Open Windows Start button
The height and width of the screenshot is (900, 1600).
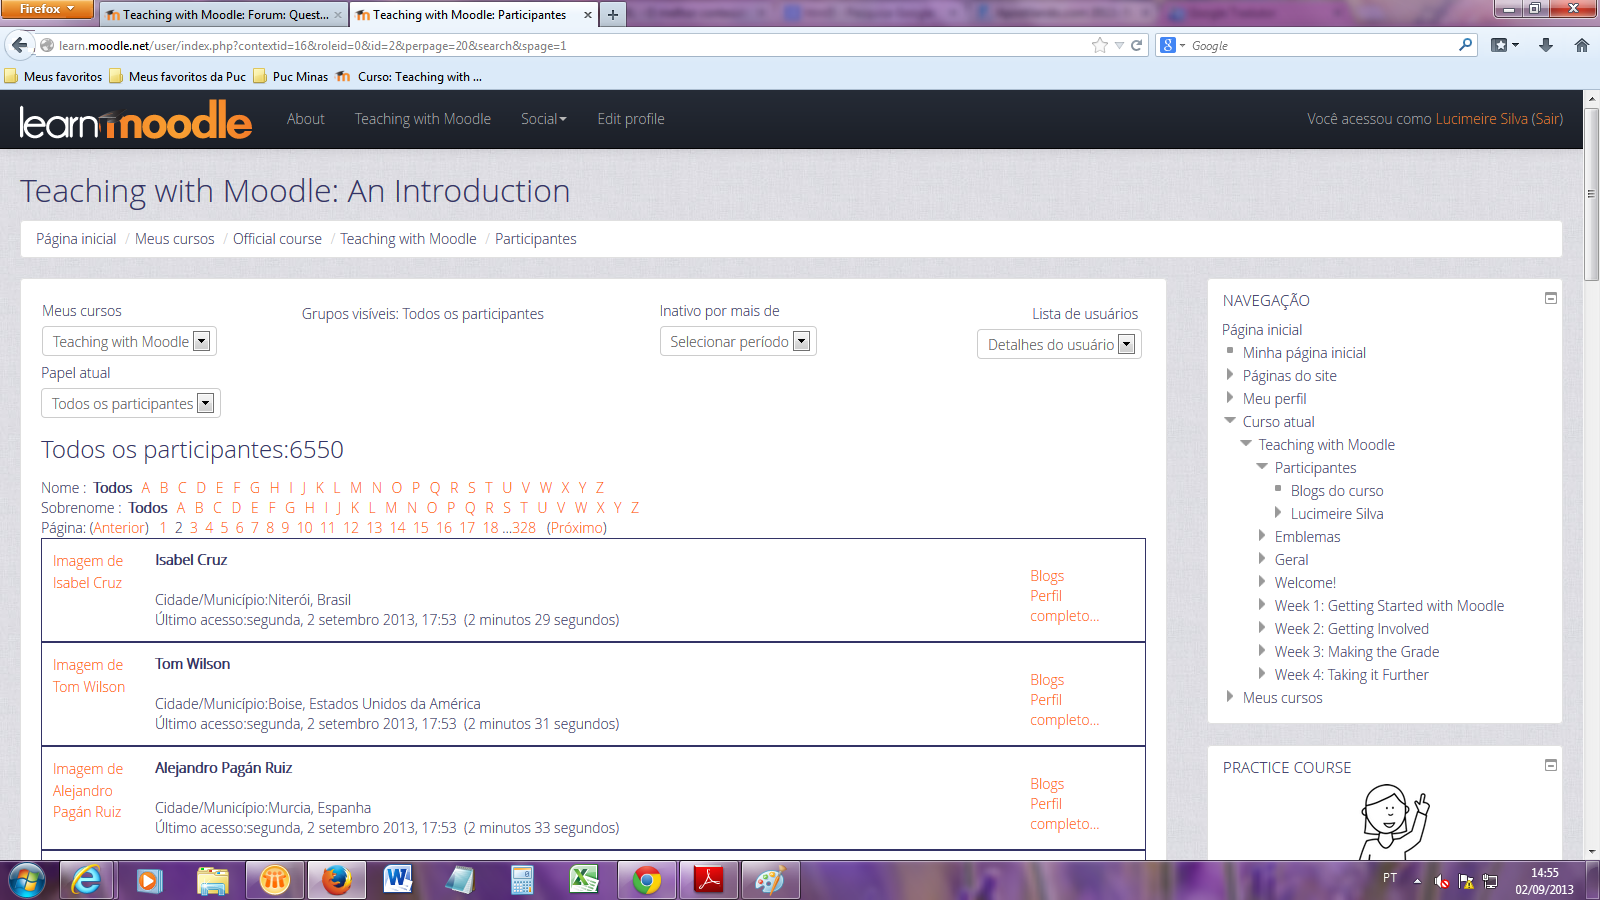[27, 881]
